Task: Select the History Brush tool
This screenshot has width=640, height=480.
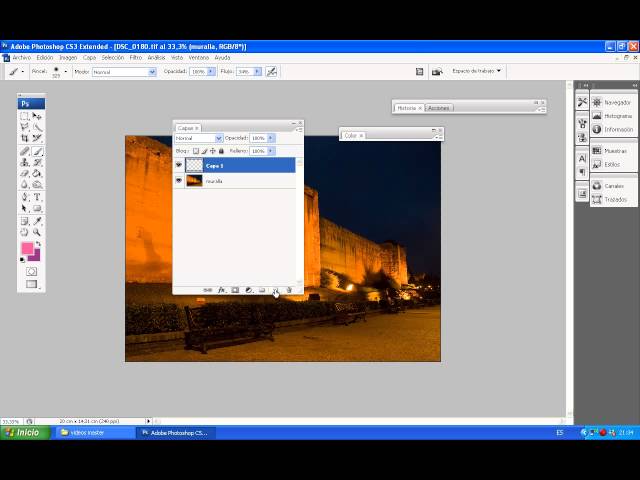Action: click(37, 162)
